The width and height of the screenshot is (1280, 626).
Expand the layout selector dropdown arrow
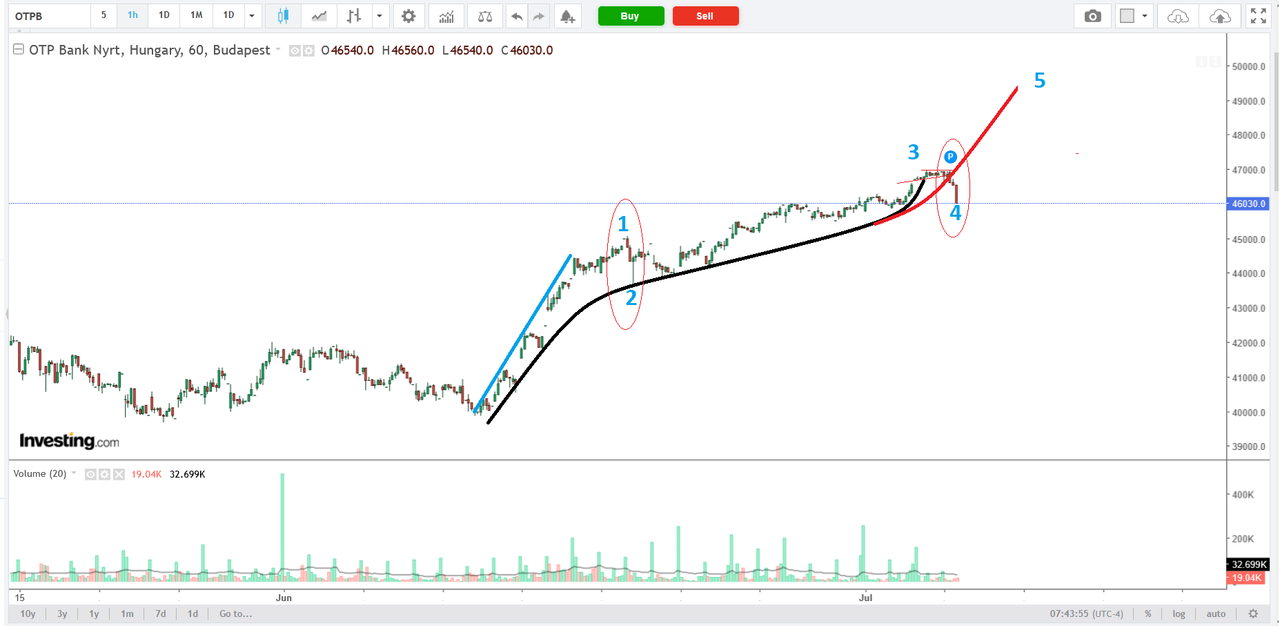click(x=1145, y=16)
